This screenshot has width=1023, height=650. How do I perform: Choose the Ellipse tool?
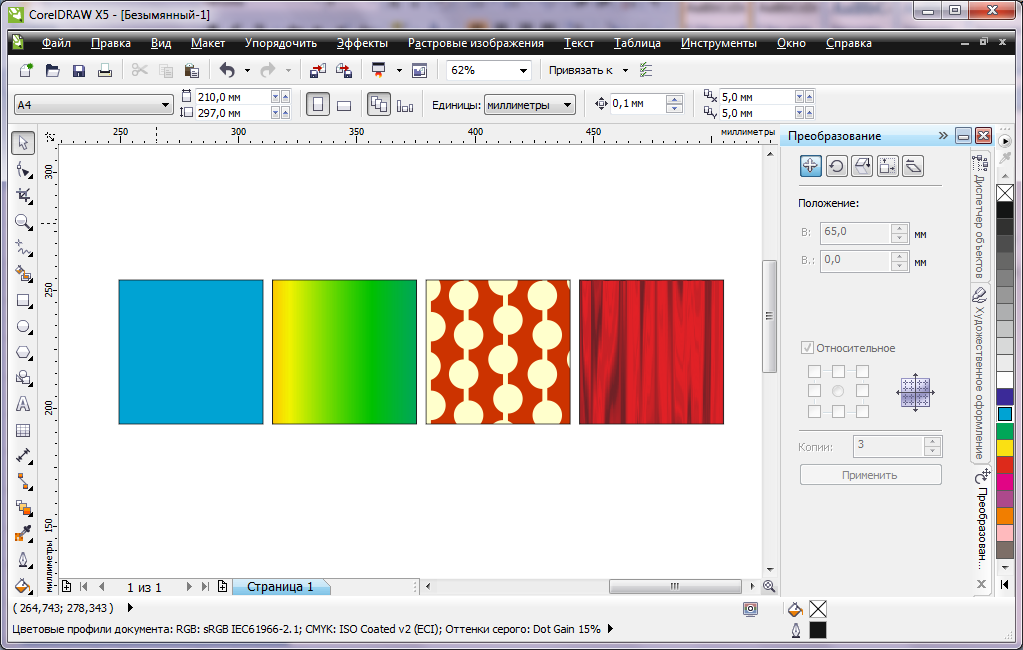coord(23,326)
